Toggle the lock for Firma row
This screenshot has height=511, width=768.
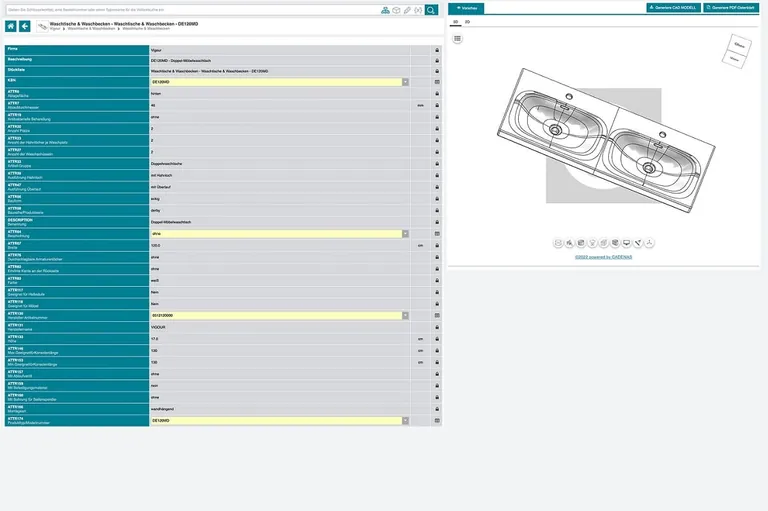pyautogui.click(x=437, y=48)
